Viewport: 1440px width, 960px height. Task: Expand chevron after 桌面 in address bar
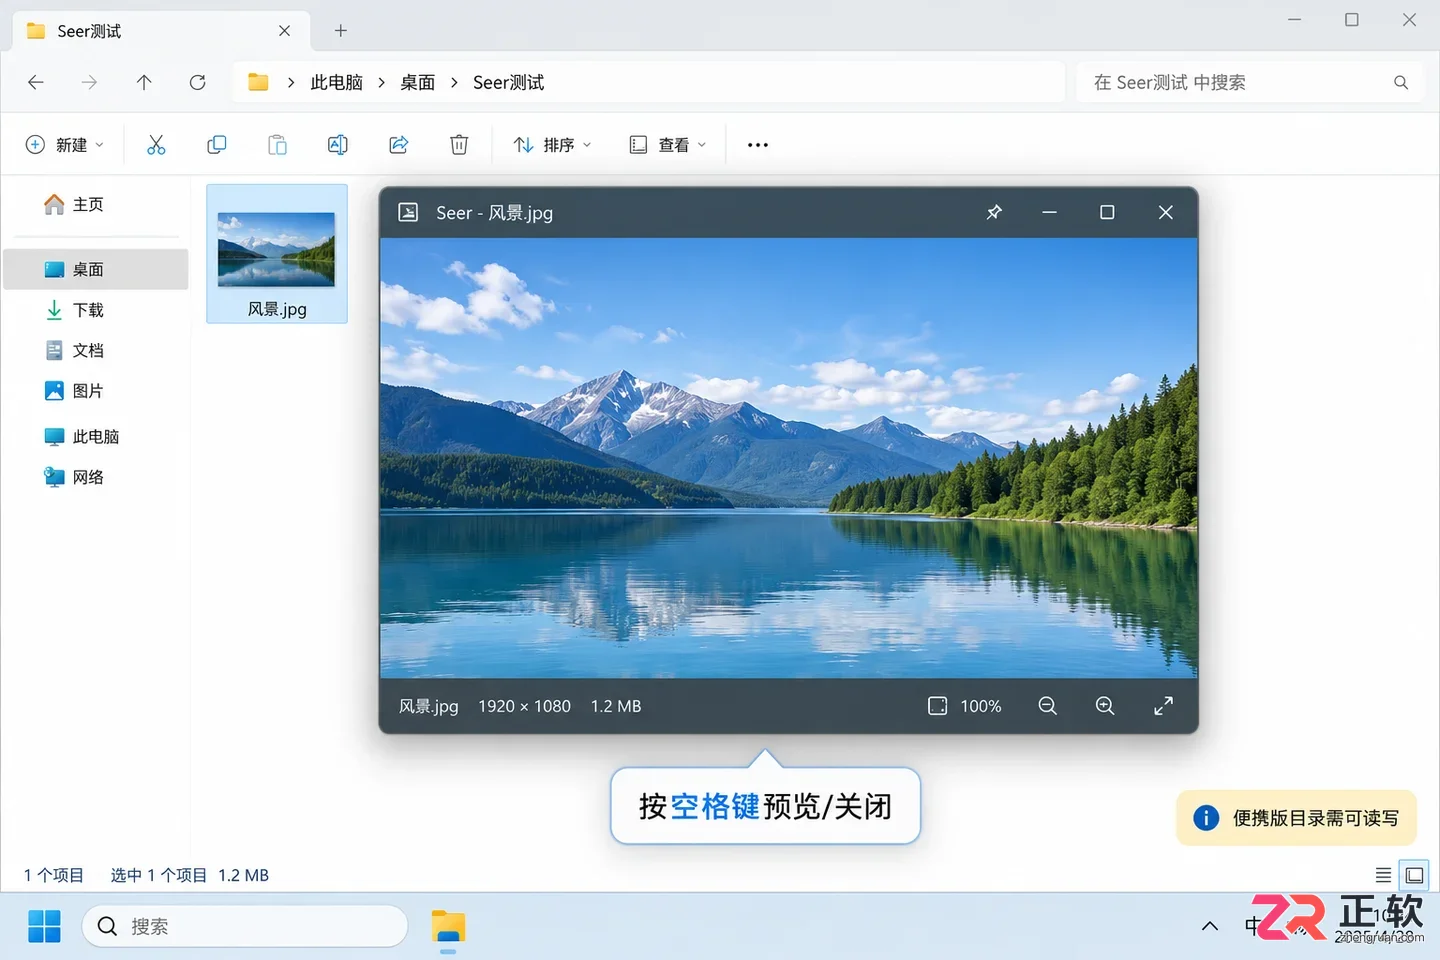point(454,82)
